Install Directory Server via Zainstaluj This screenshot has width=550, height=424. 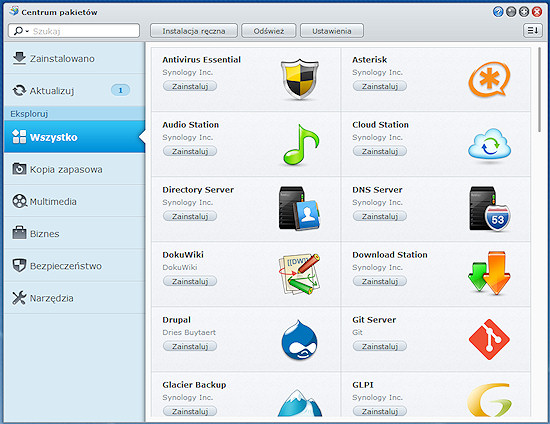point(190,216)
